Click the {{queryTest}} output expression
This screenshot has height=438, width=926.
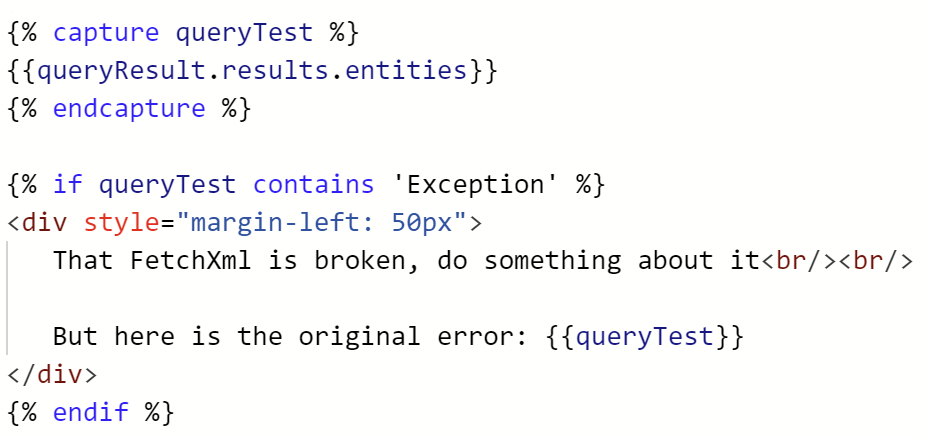pos(642,336)
